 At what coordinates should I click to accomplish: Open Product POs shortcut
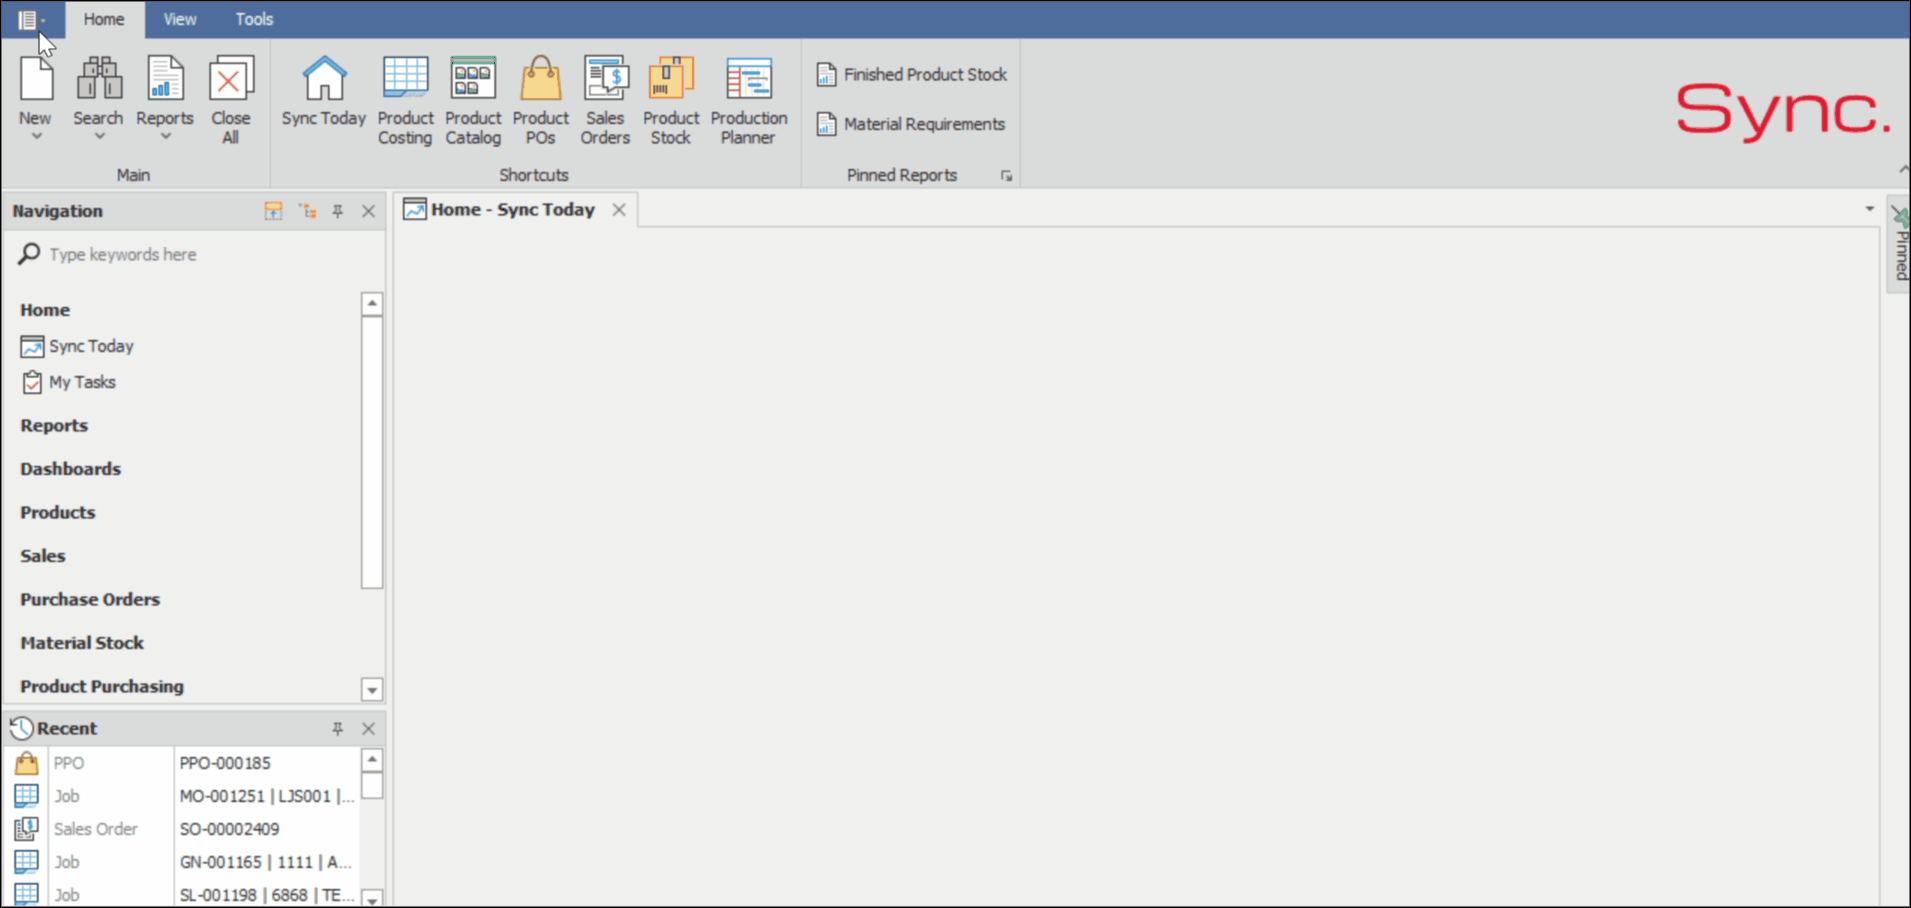[540, 100]
